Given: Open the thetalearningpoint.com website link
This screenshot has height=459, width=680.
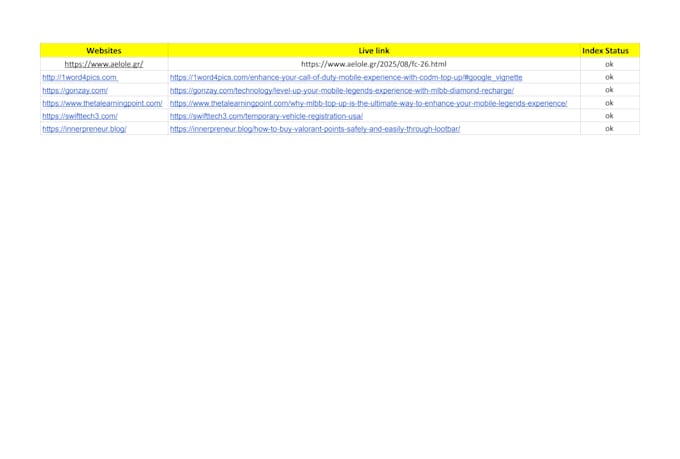Looking at the screenshot, I should pos(102,103).
